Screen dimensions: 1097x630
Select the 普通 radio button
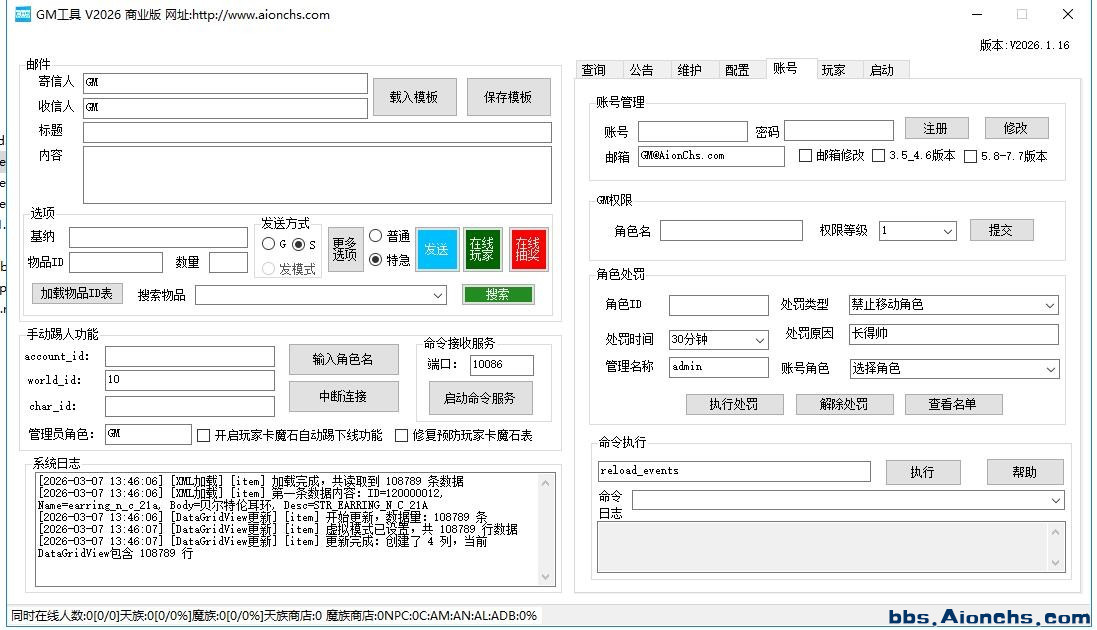(376, 236)
